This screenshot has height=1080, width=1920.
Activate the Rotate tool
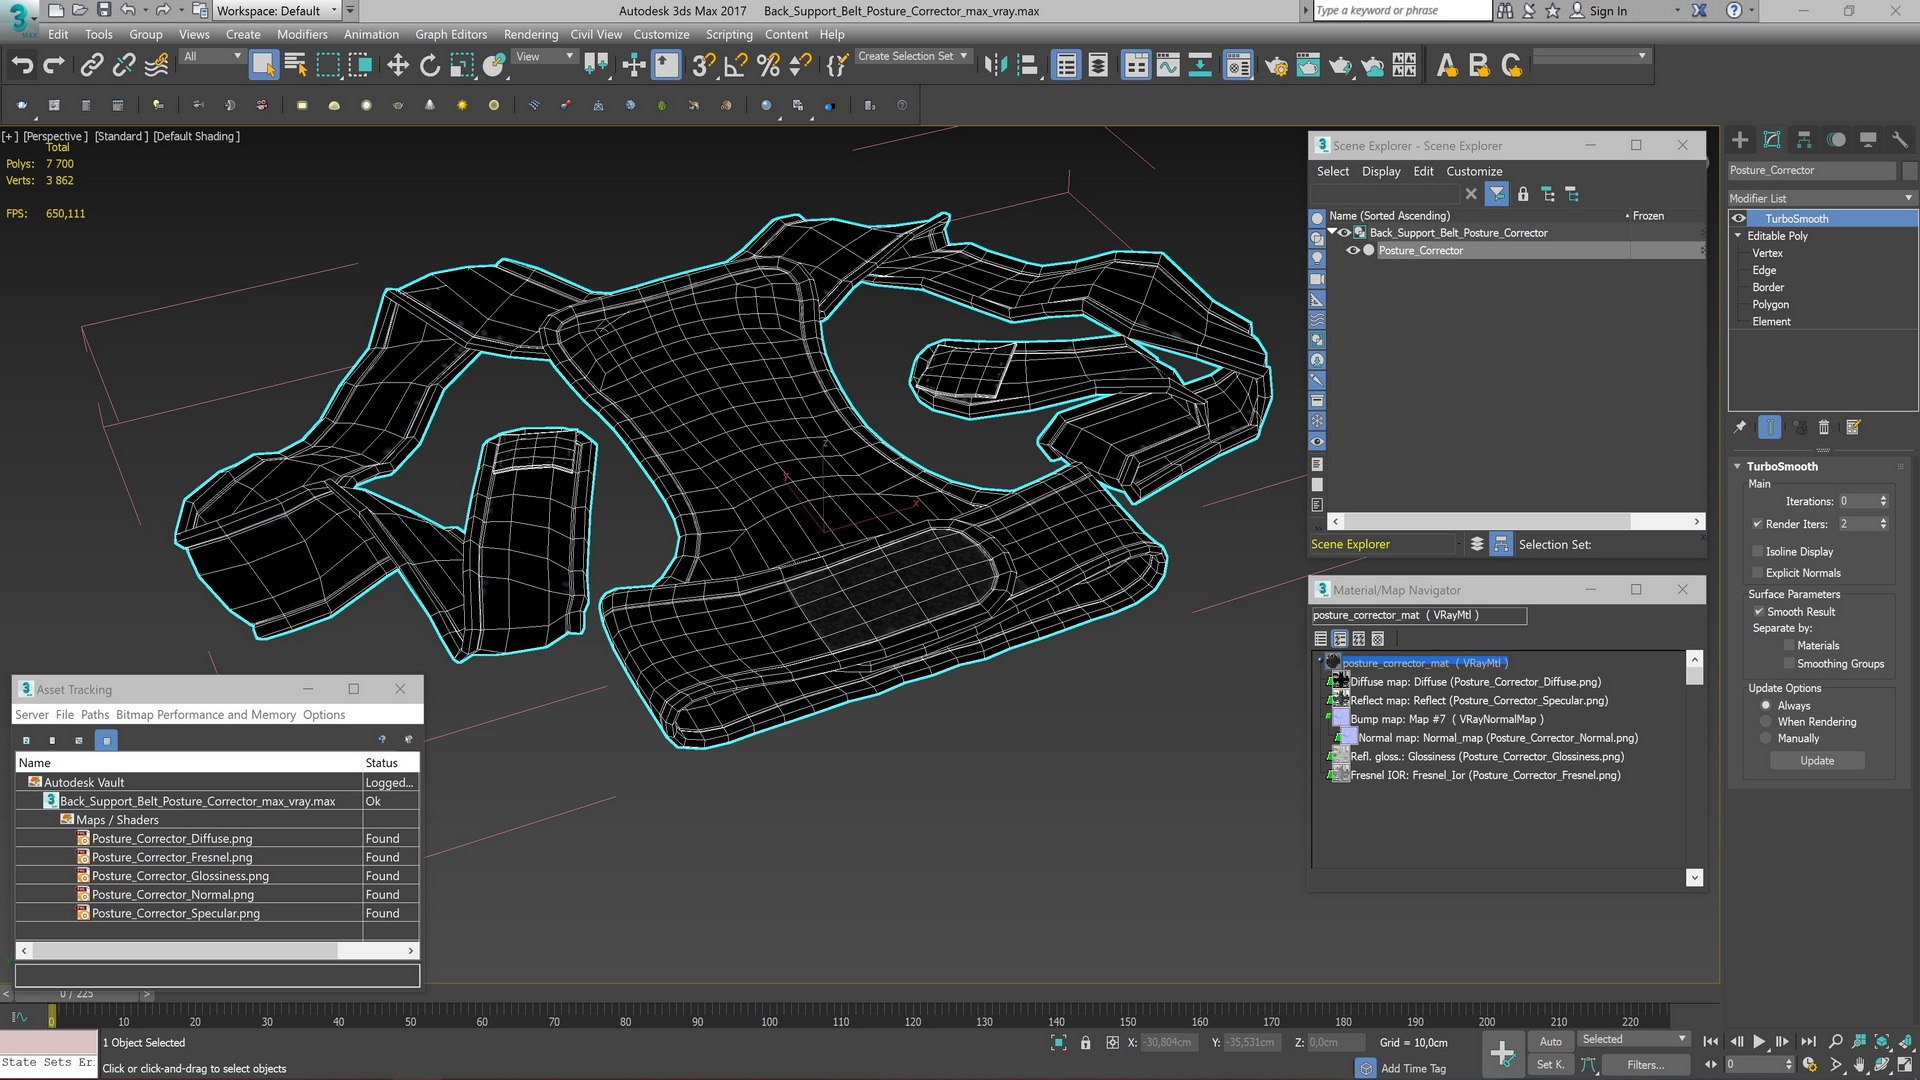(430, 66)
